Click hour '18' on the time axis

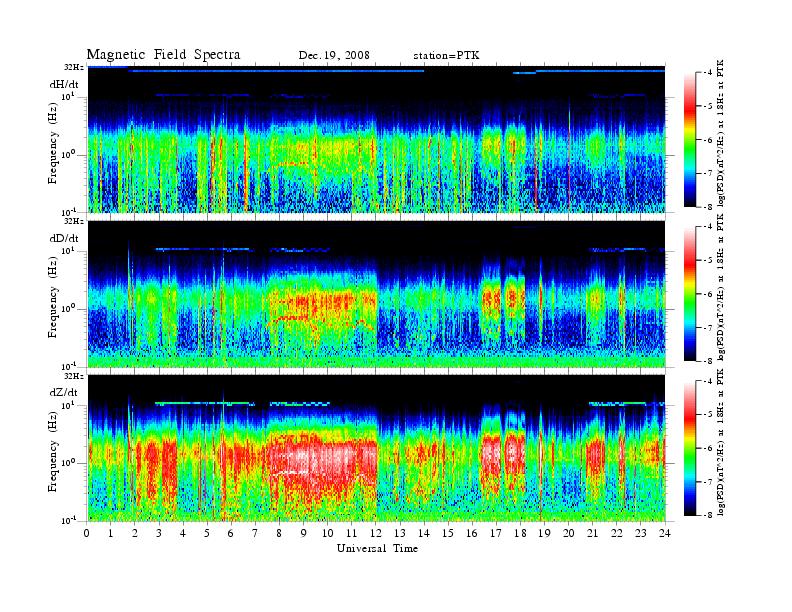click(520, 533)
